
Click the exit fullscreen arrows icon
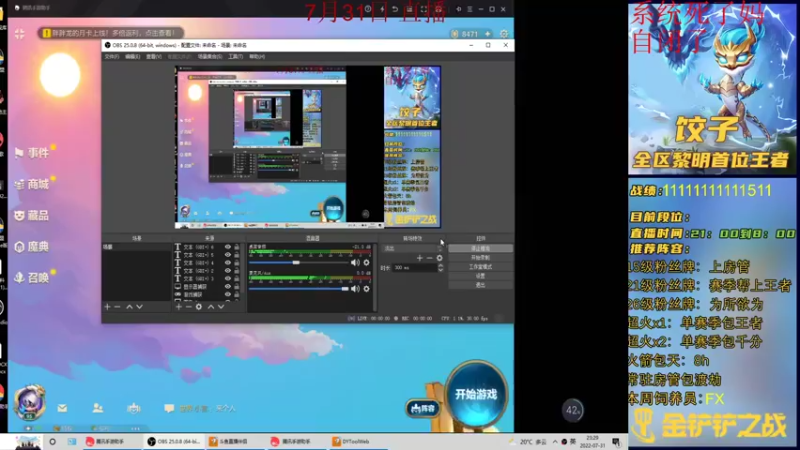coord(19,34)
